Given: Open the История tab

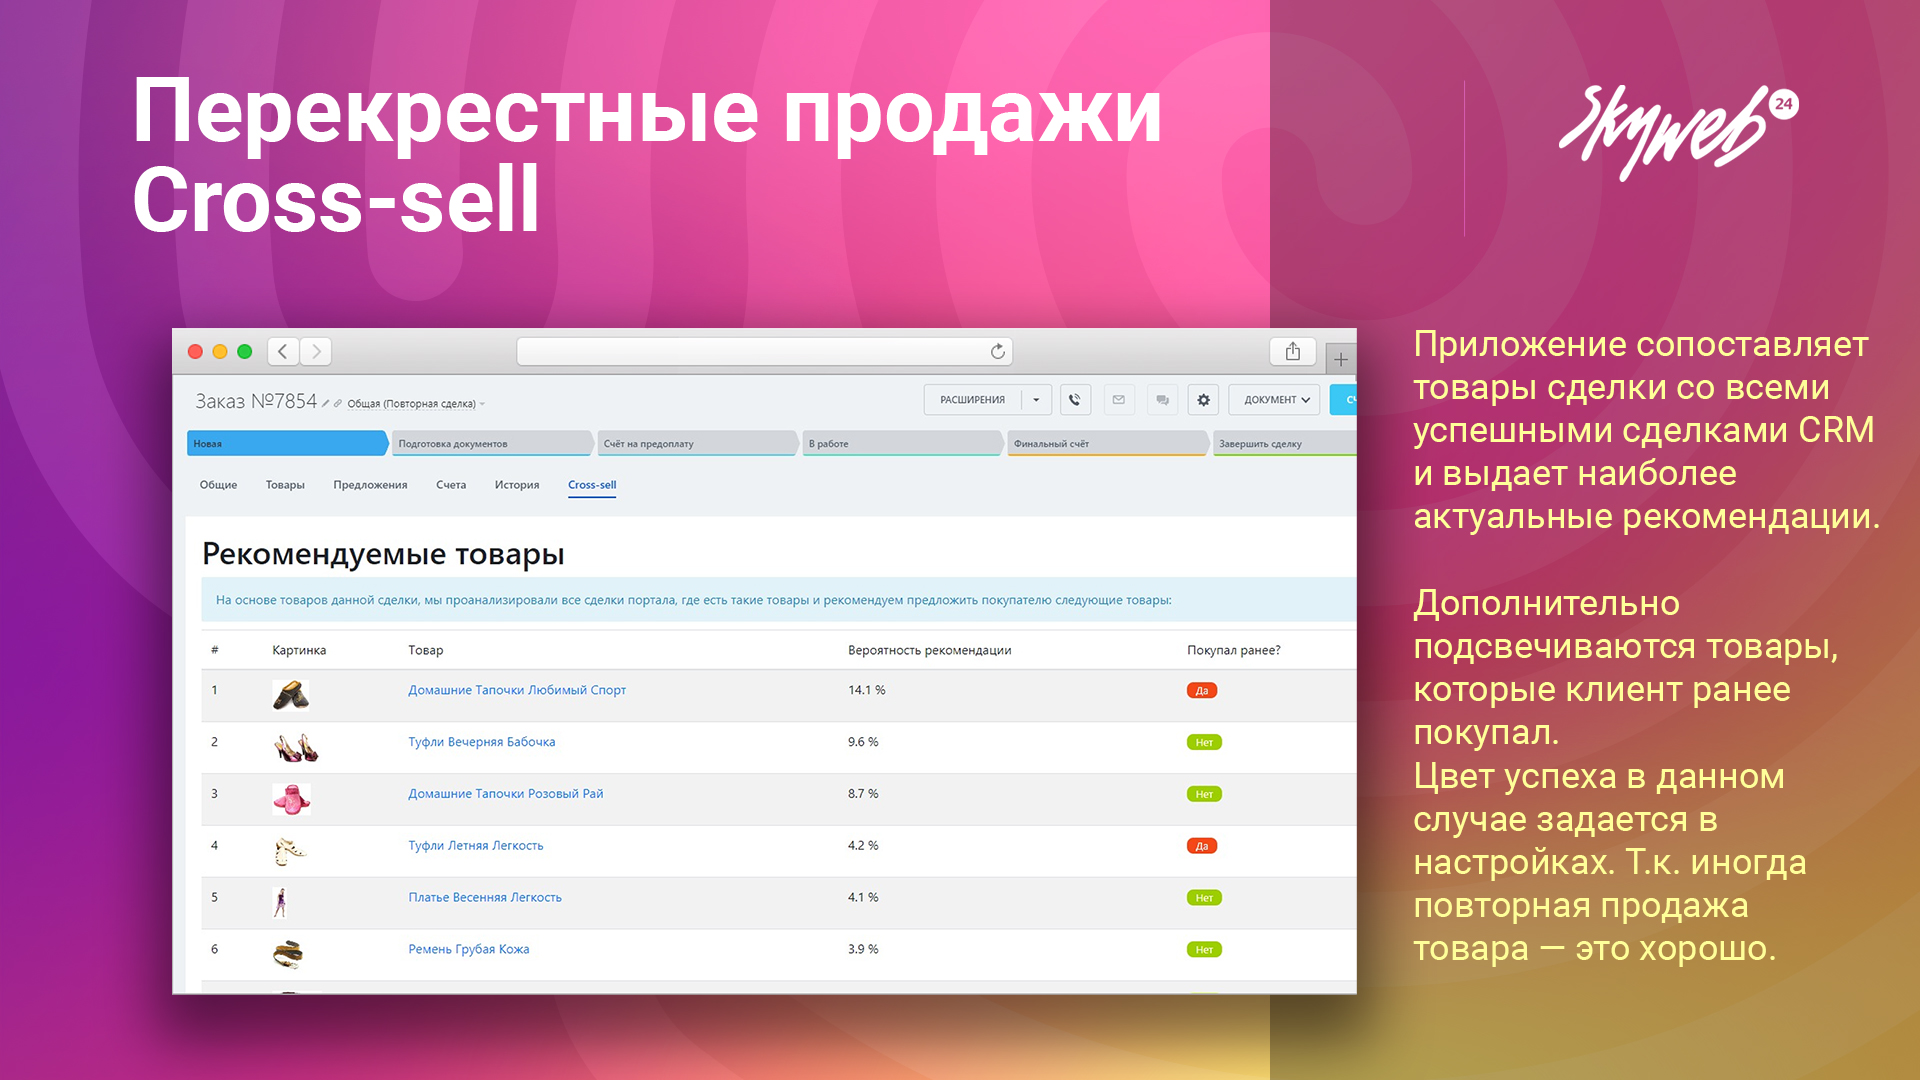Looking at the screenshot, I should click(x=516, y=485).
